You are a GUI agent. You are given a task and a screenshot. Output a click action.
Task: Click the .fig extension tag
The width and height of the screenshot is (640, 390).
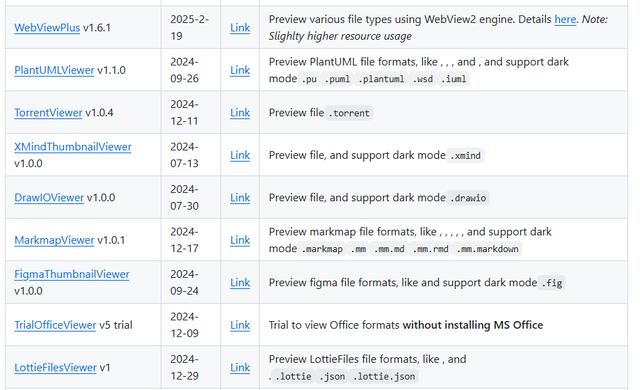pos(551,283)
